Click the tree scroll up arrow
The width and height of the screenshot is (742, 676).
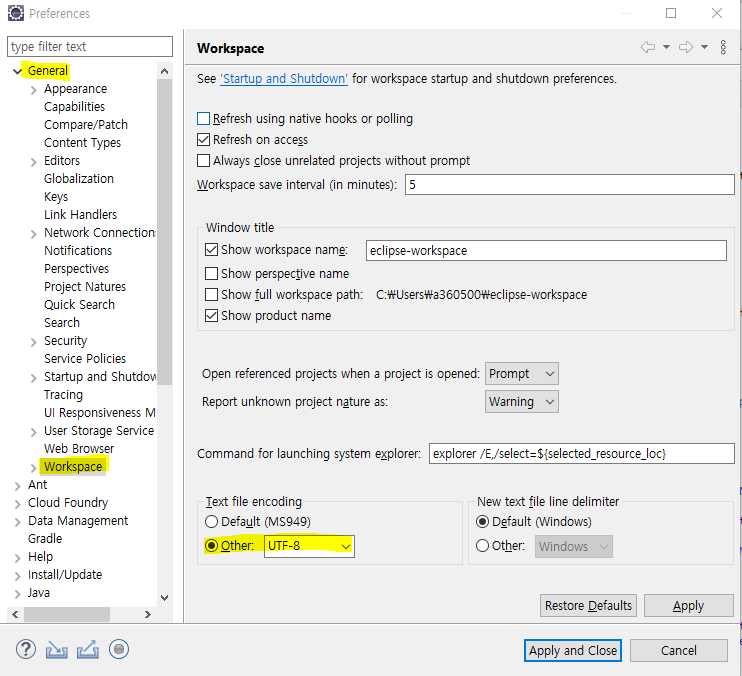point(164,71)
